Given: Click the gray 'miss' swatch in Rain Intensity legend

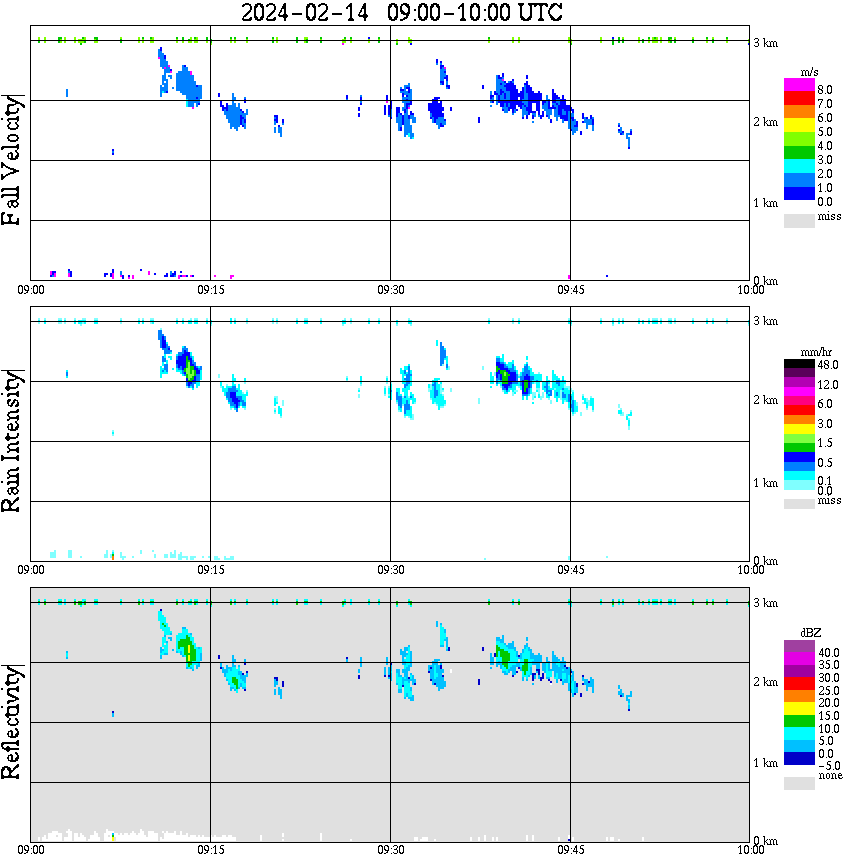Looking at the screenshot, I should point(799,504).
